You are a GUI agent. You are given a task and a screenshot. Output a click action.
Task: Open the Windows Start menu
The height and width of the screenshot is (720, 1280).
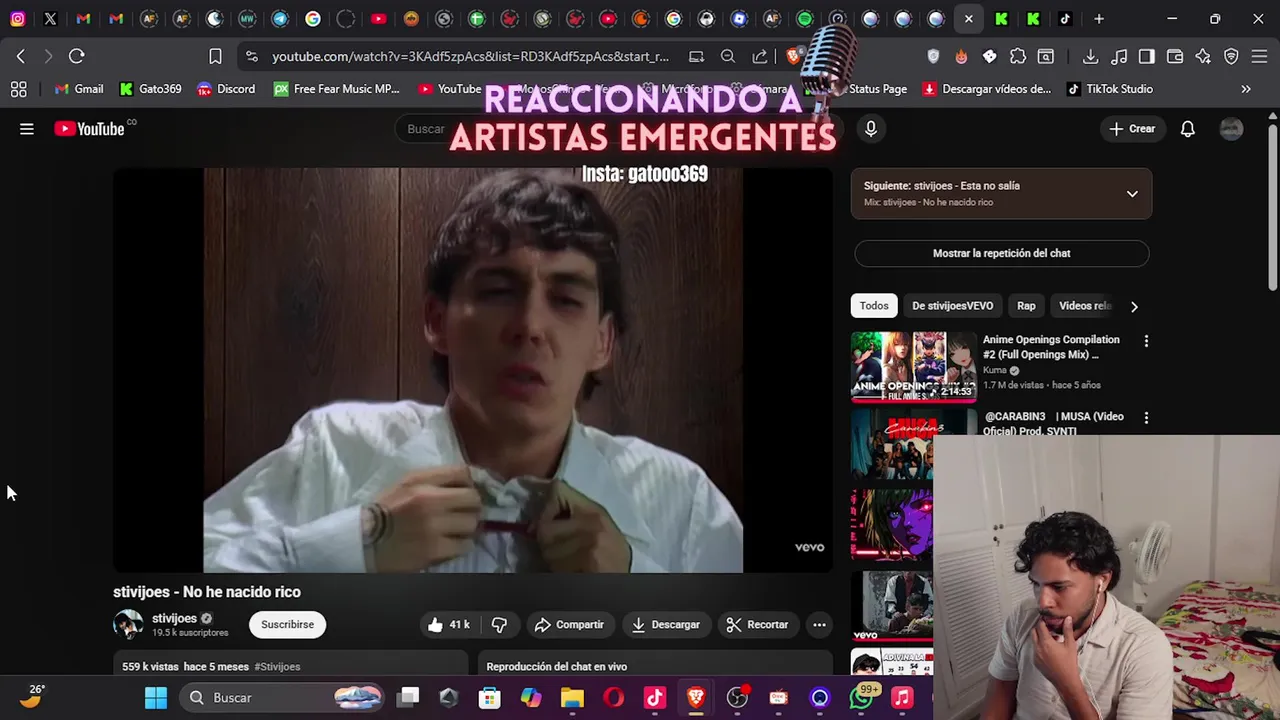(x=156, y=698)
